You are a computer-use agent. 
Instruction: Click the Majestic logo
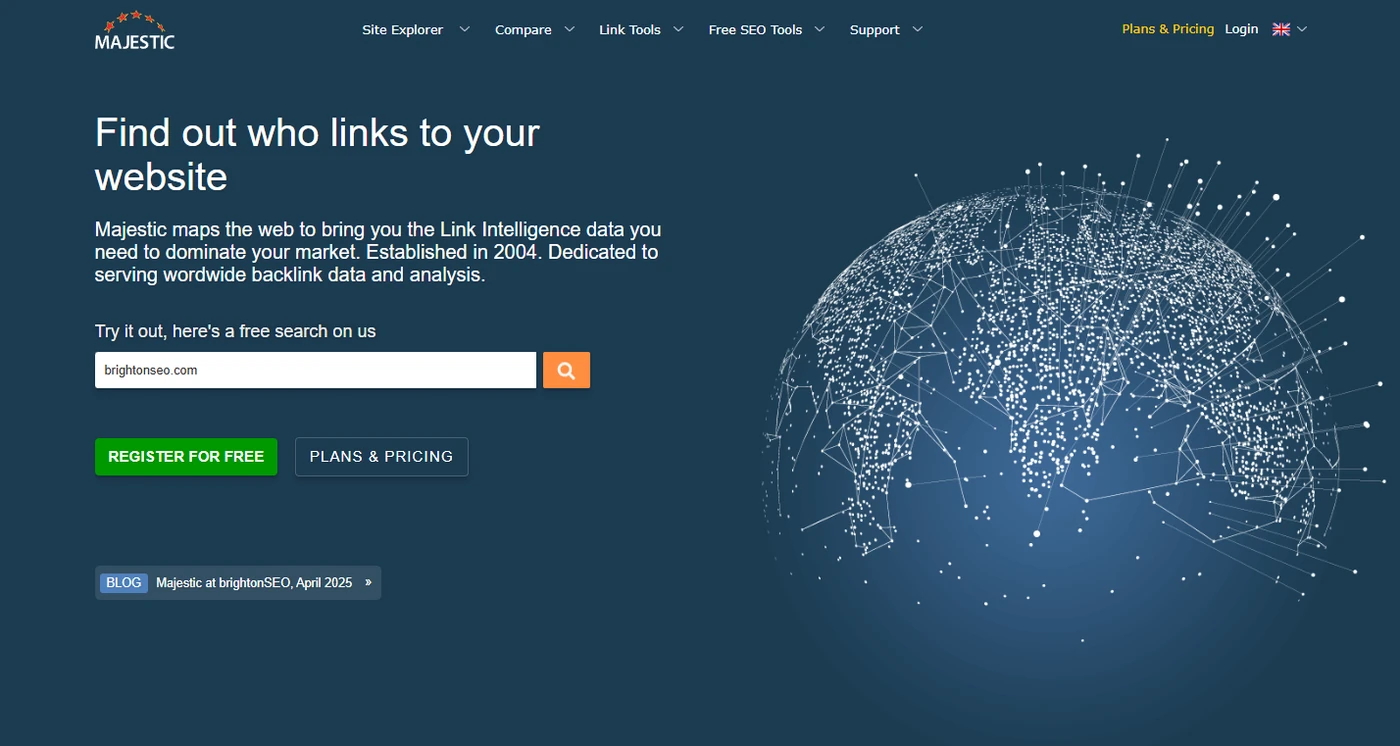(x=135, y=30)
